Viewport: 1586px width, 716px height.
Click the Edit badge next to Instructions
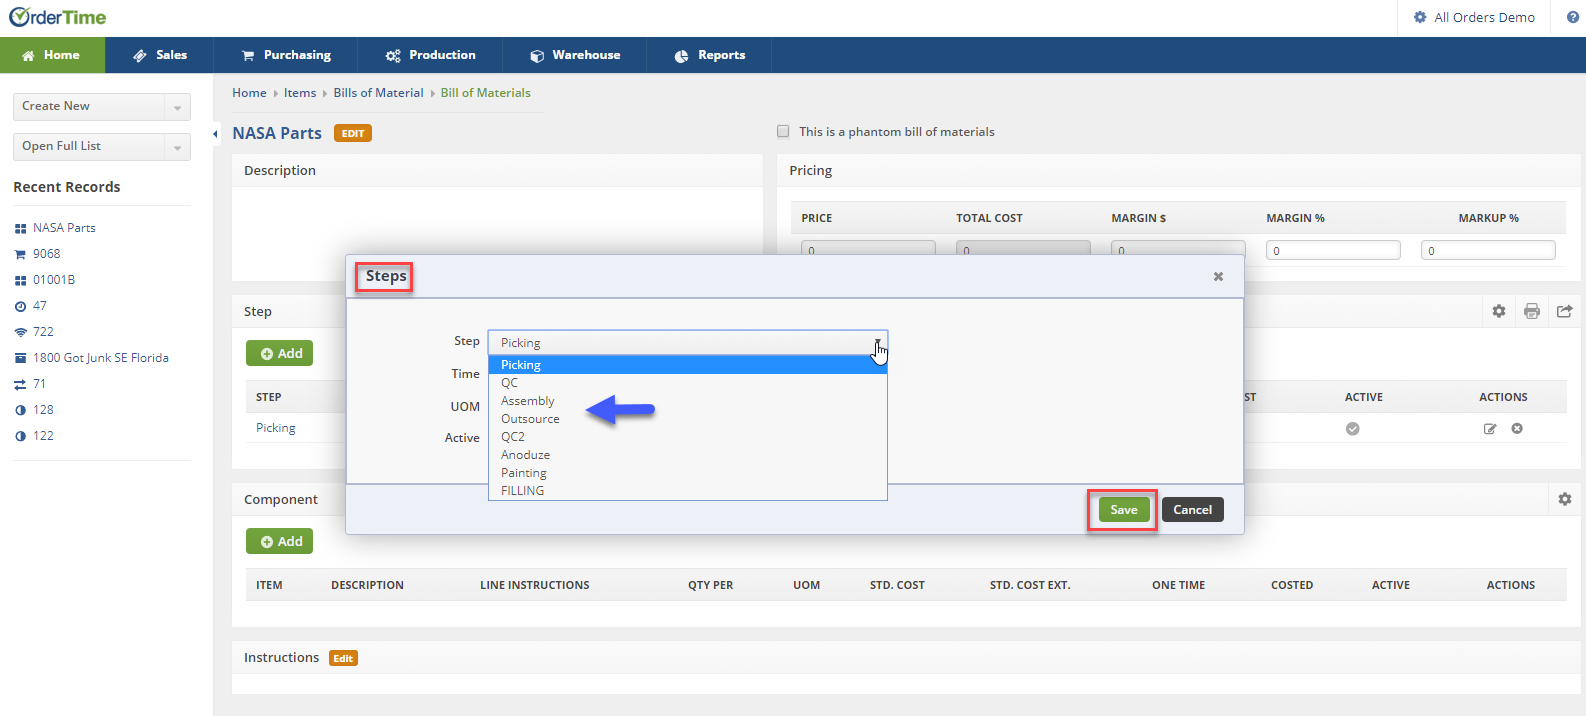point(343,658)
